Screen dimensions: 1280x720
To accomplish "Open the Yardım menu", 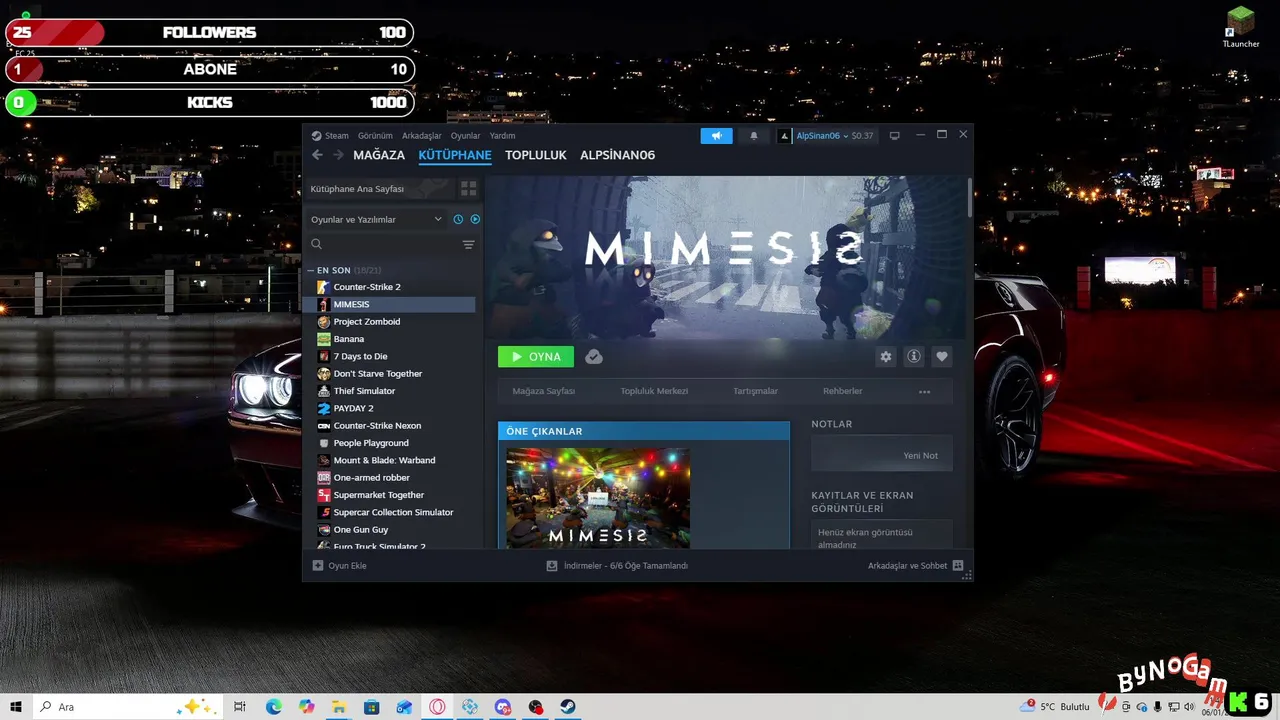I will pos(502,136).
